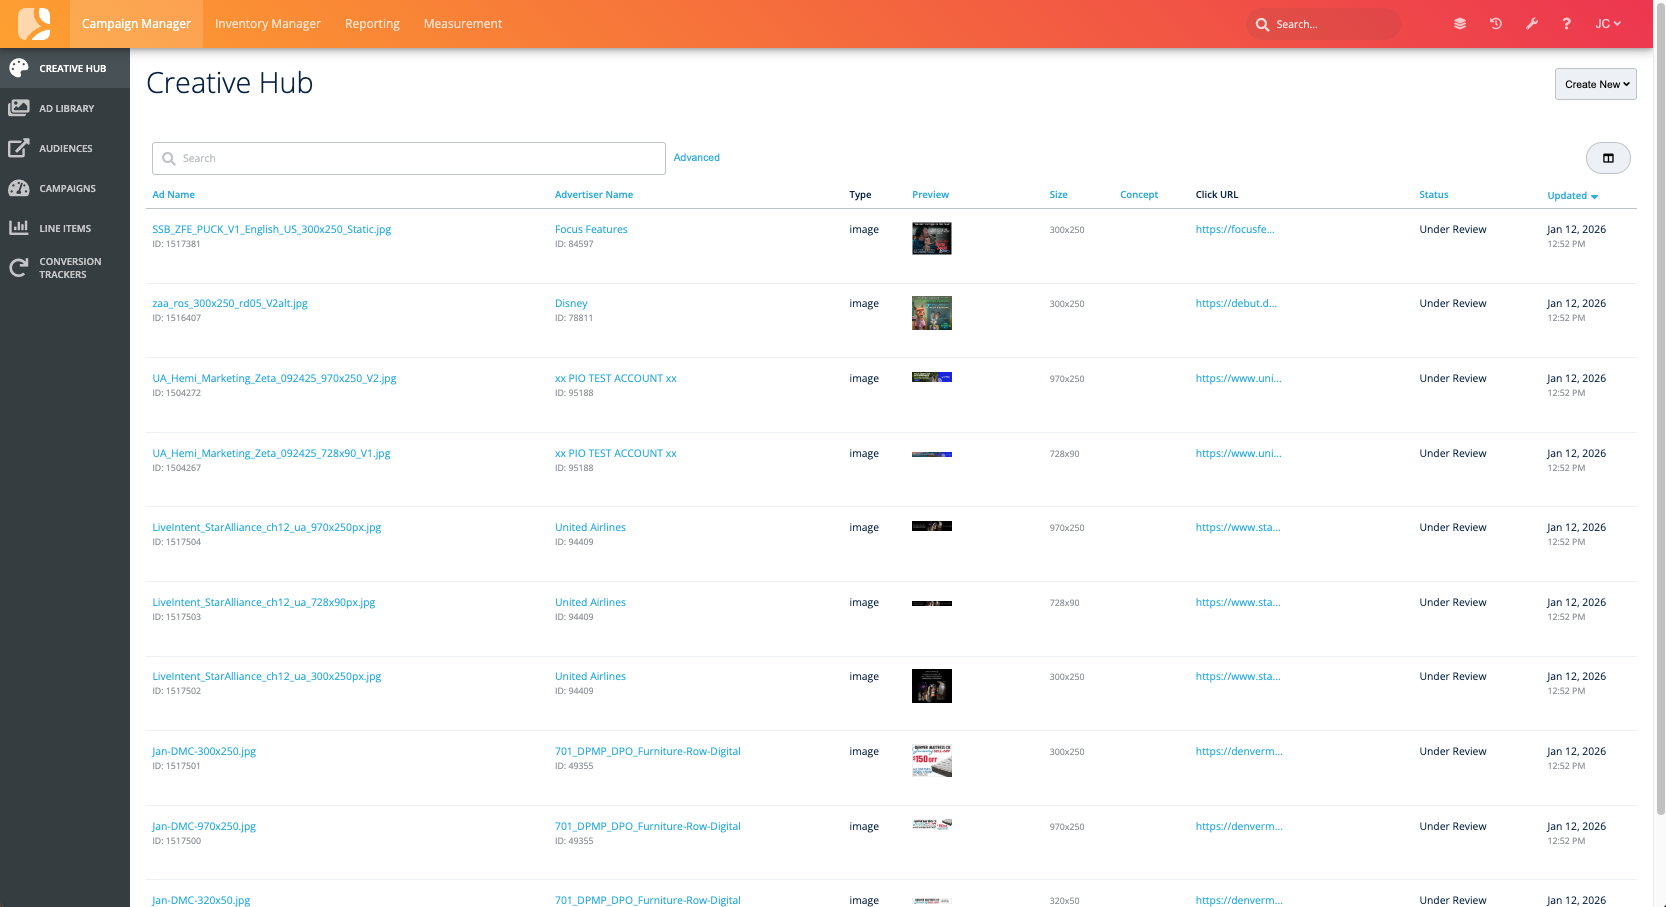Image resolution: width=1666 pixels, height=907 pixels.
Task: Sort by the Updated column arrow
Action: click(1594, 197)
